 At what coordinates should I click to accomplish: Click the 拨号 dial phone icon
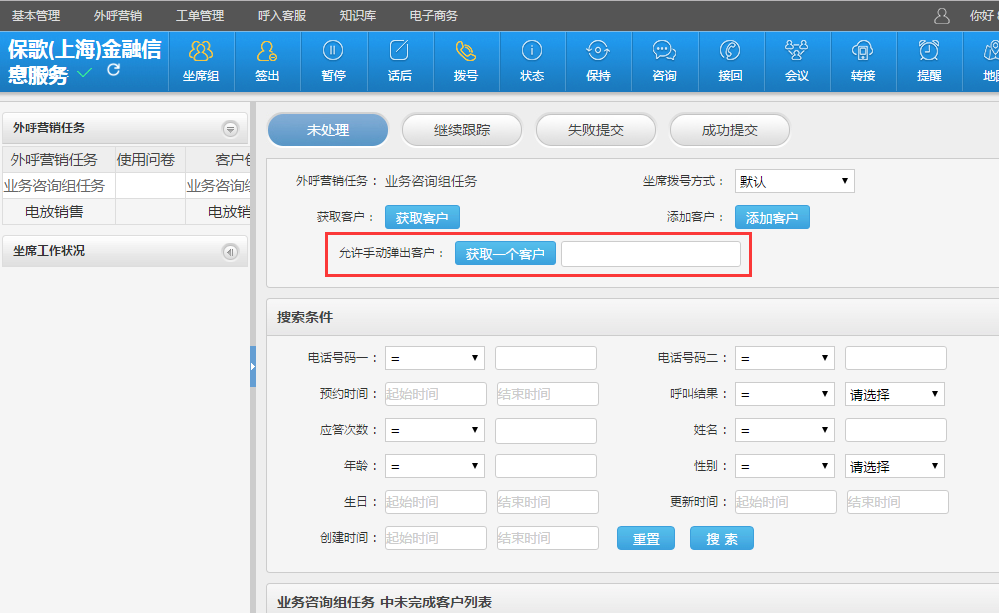pos(465,52)
